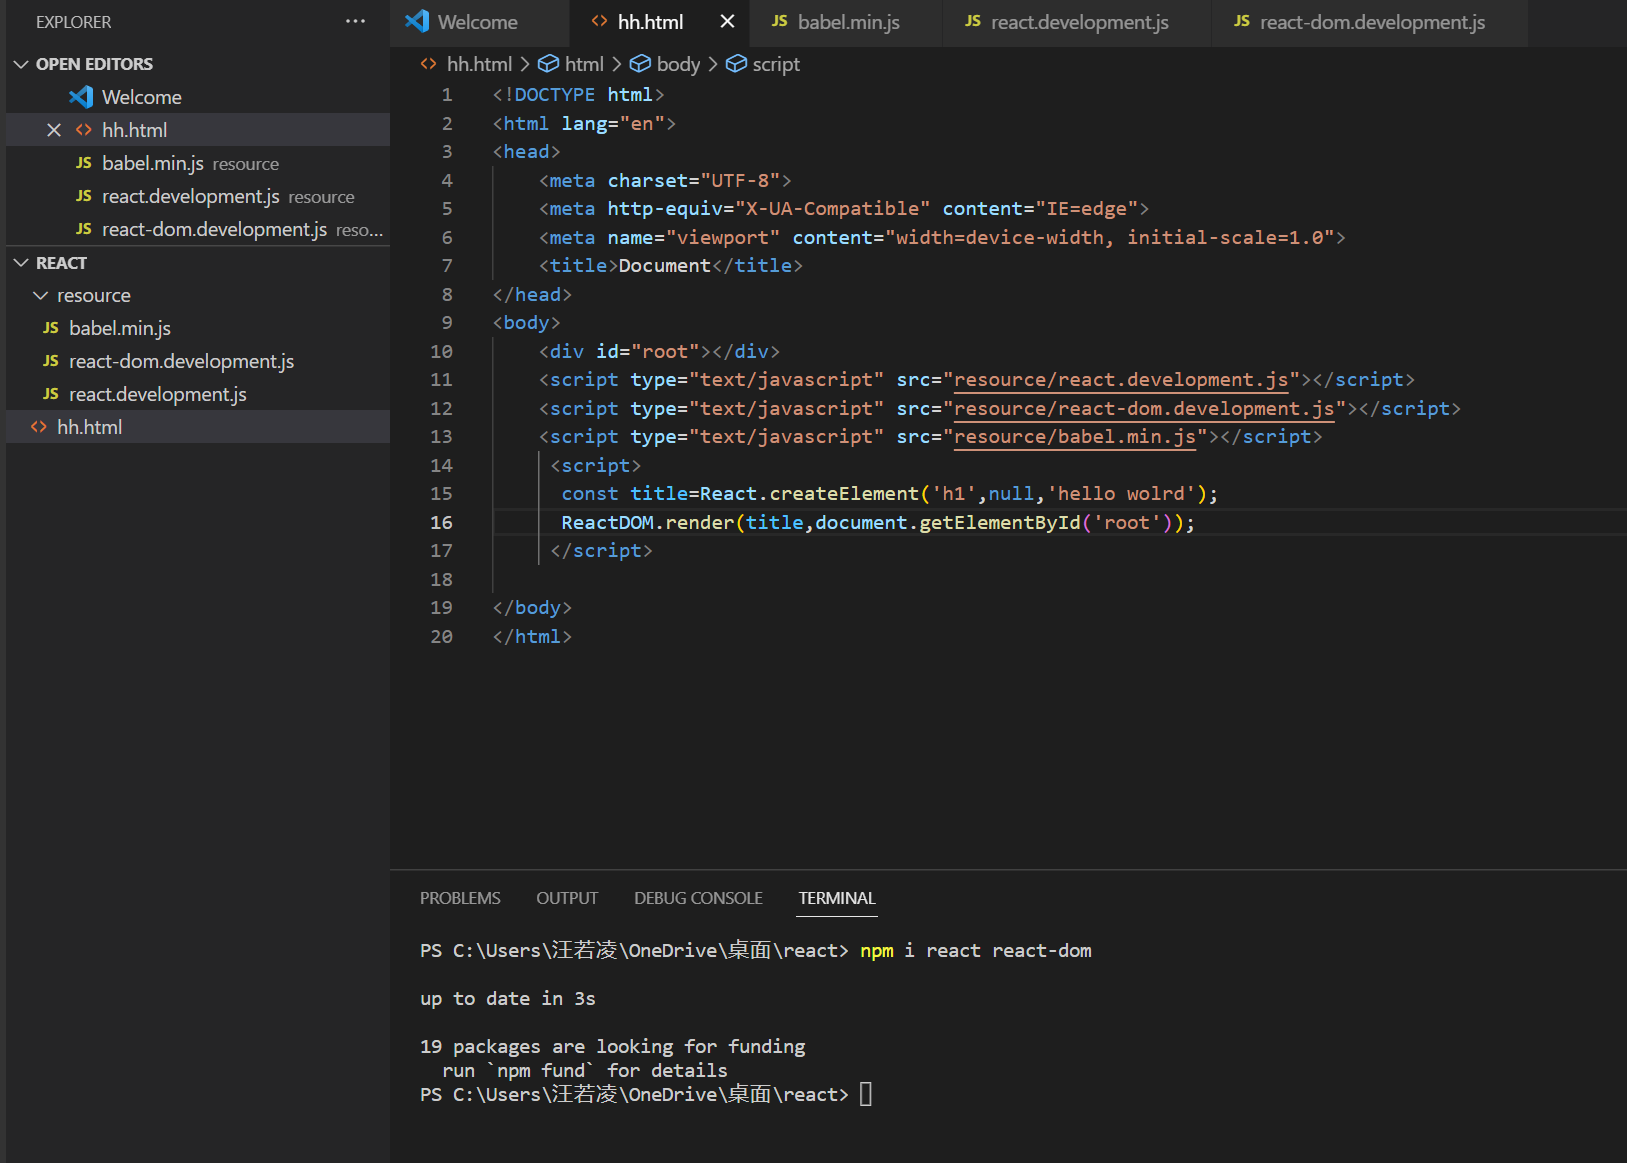The image size is (1627, 1163).
Task: Close the hh.html editor tab
Action: pyautogui.click(x=727, y=21)
